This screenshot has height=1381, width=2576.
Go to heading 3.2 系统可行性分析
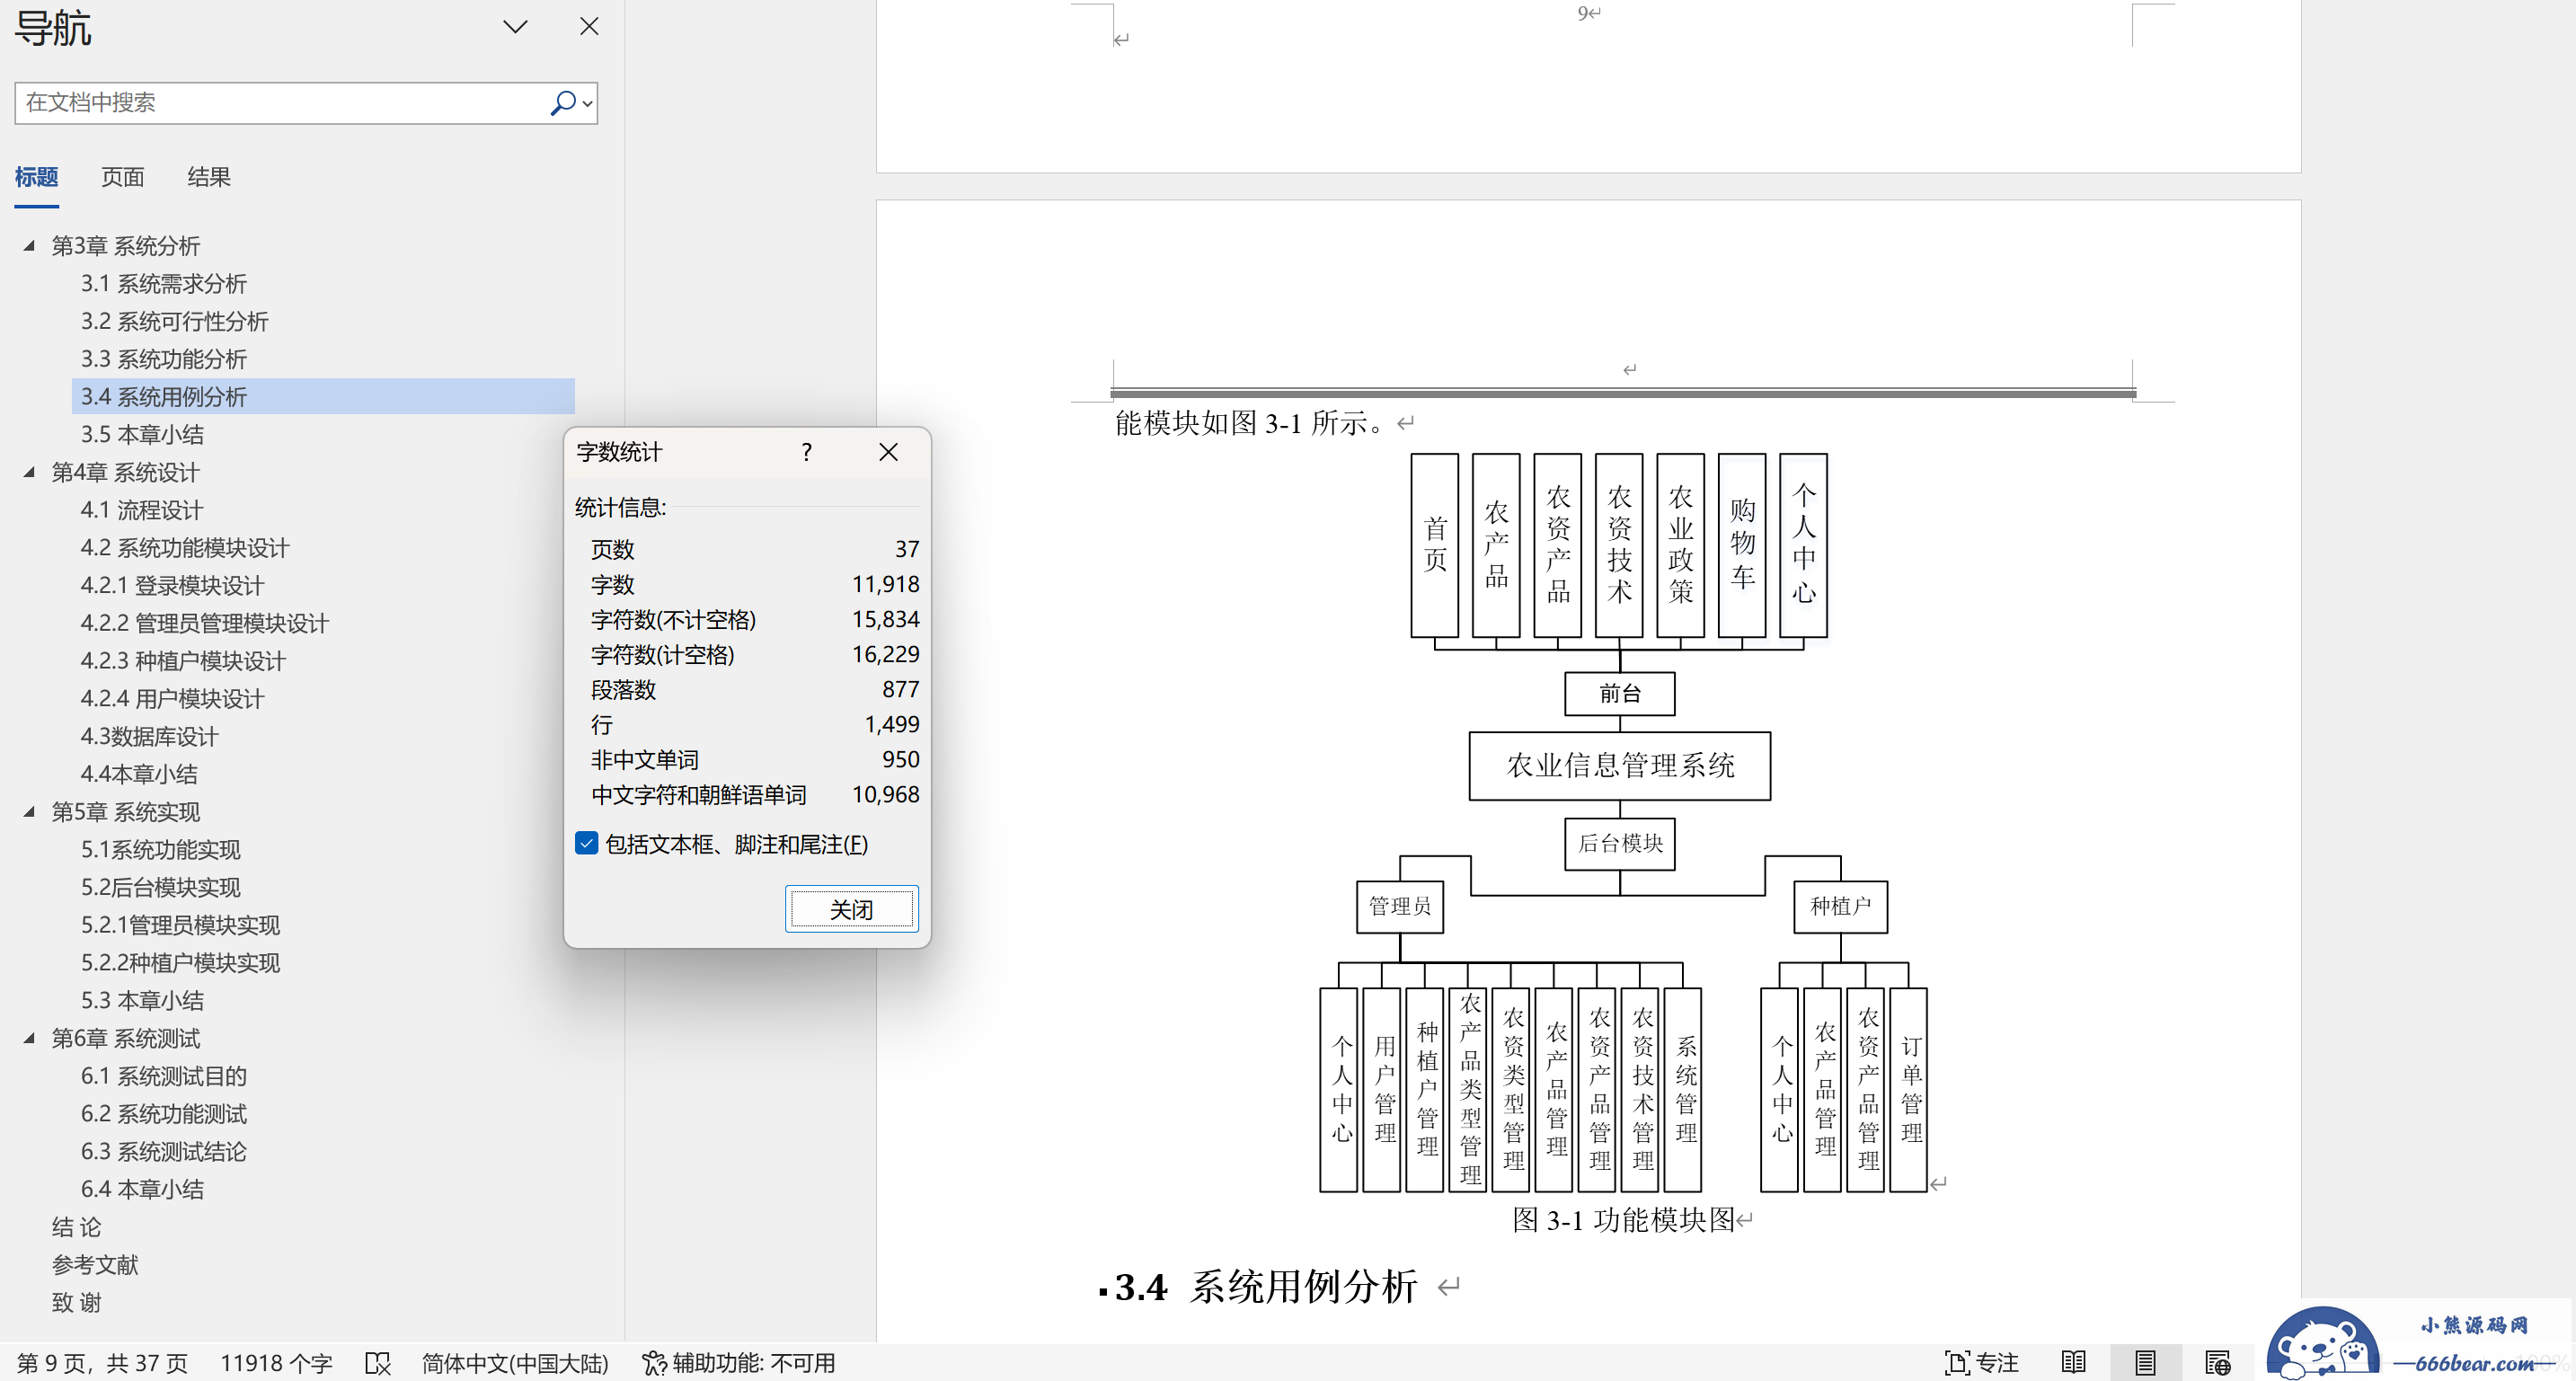(x=175, y=322)
